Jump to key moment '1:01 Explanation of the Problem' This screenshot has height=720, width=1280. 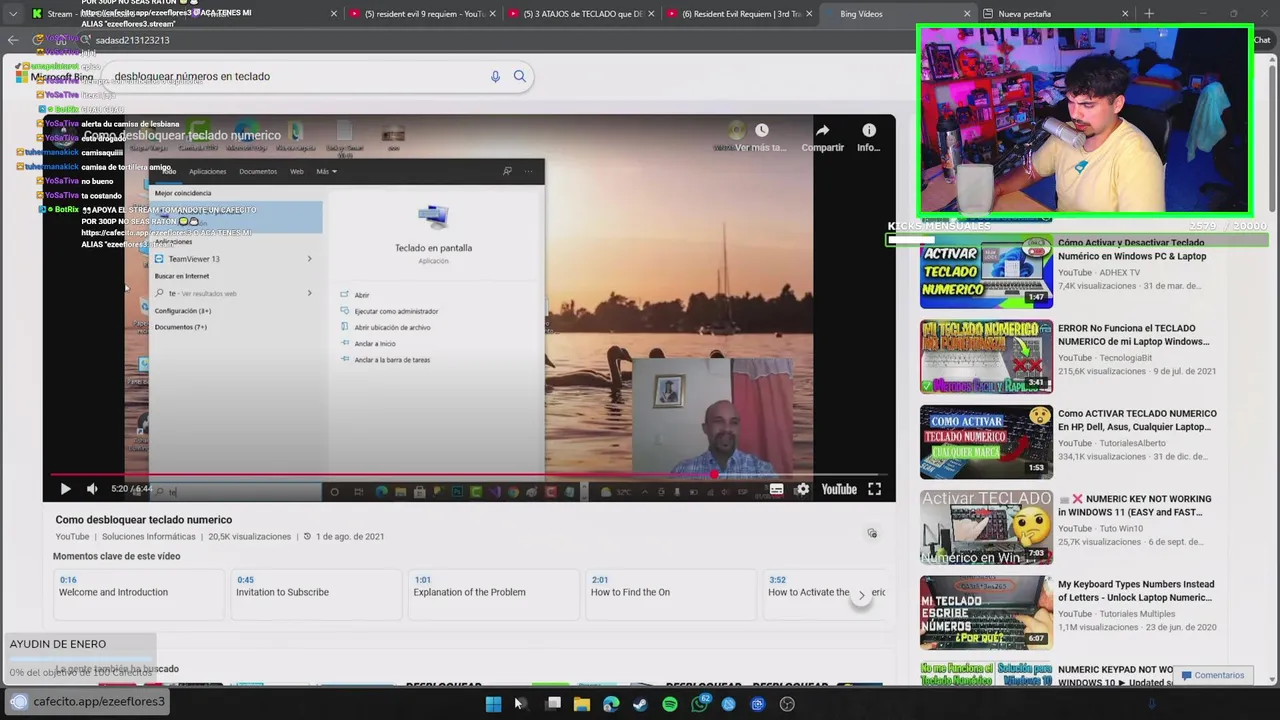coord(492,593)
